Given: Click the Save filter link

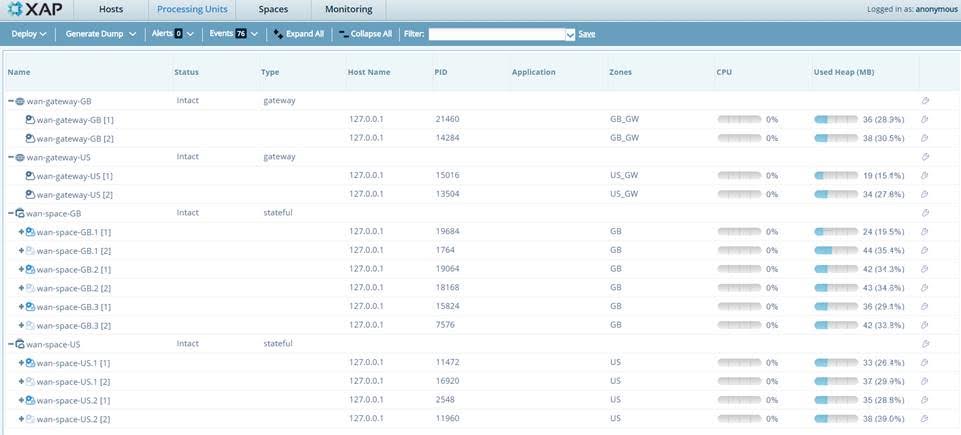Looking at the screenshot, I should (x=586, y=34).
